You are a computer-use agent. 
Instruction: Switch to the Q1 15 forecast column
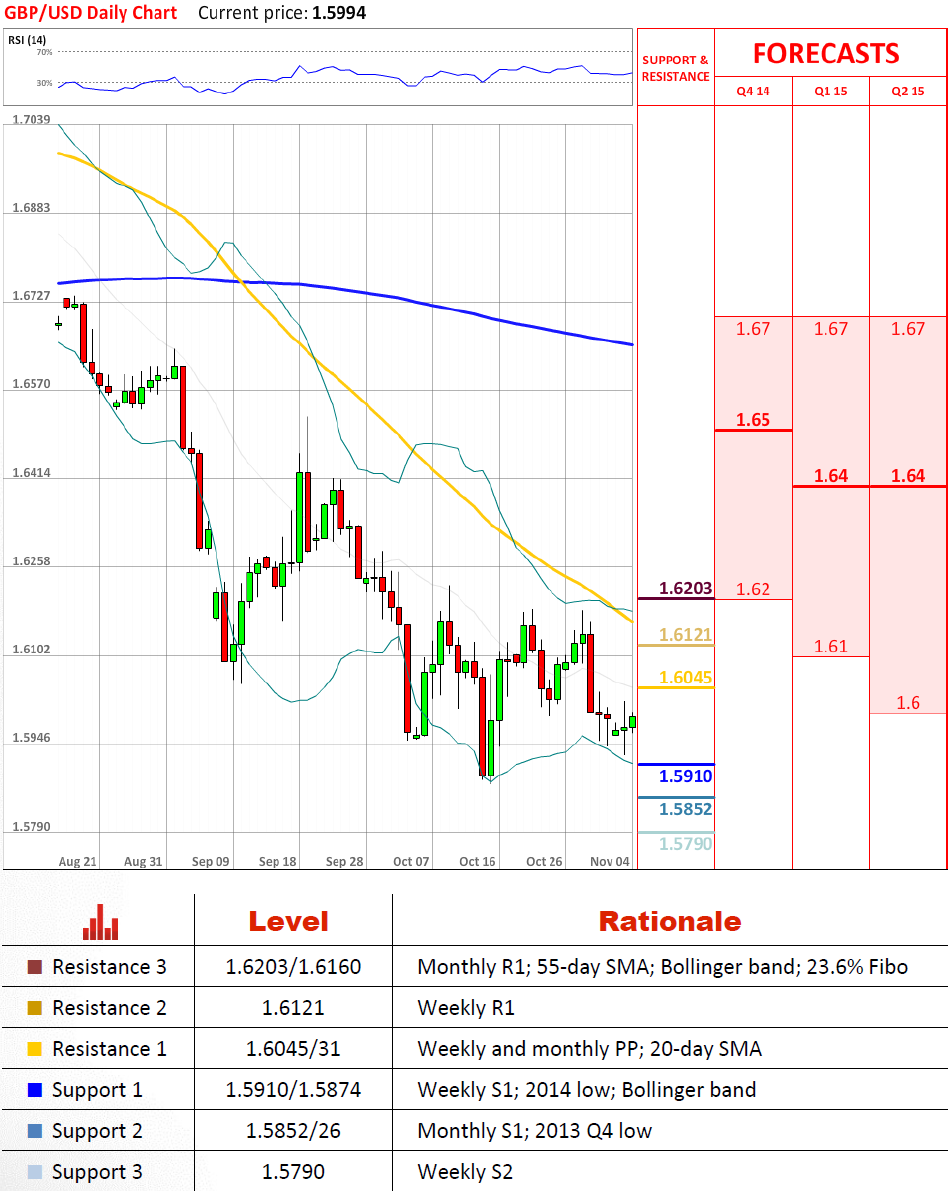point(830,91)
